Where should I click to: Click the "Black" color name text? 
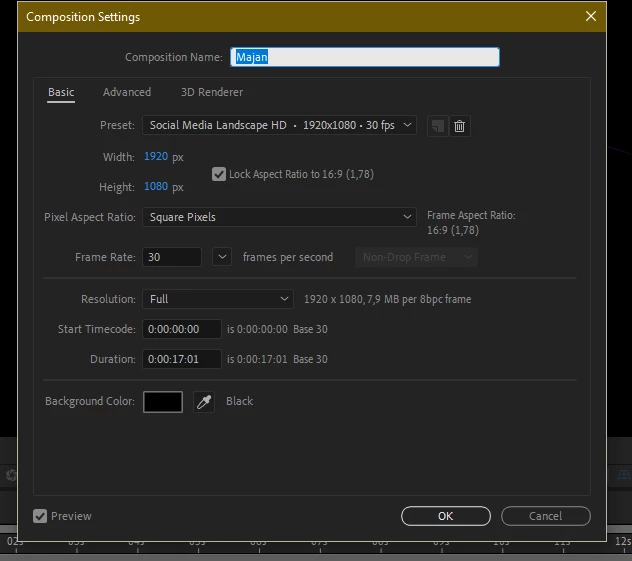coord(239,401)
